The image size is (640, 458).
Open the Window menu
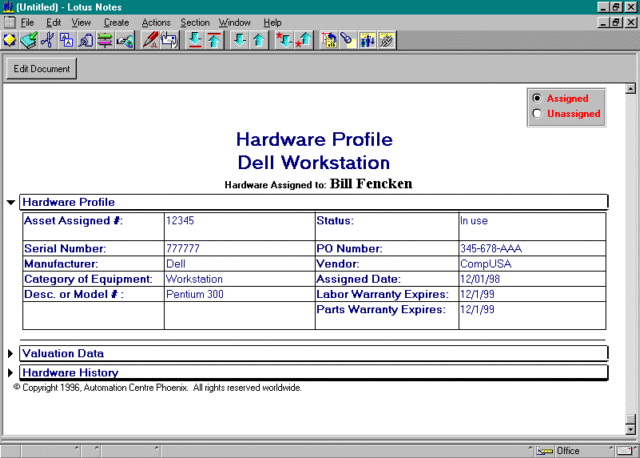click(235, 22)
